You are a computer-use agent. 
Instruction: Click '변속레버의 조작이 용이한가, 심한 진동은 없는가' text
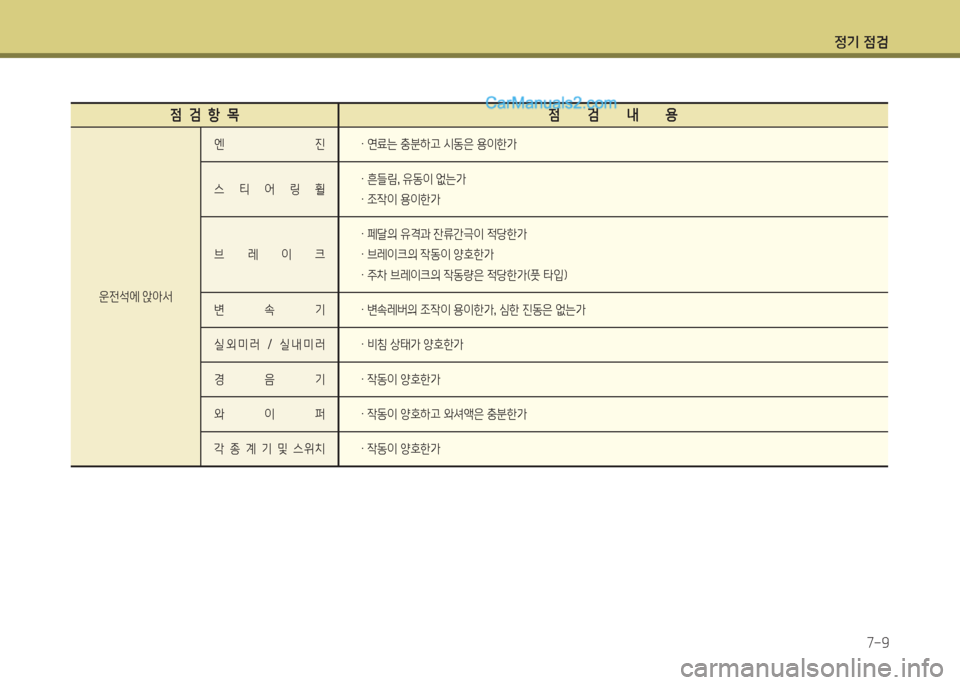point(476,310)
